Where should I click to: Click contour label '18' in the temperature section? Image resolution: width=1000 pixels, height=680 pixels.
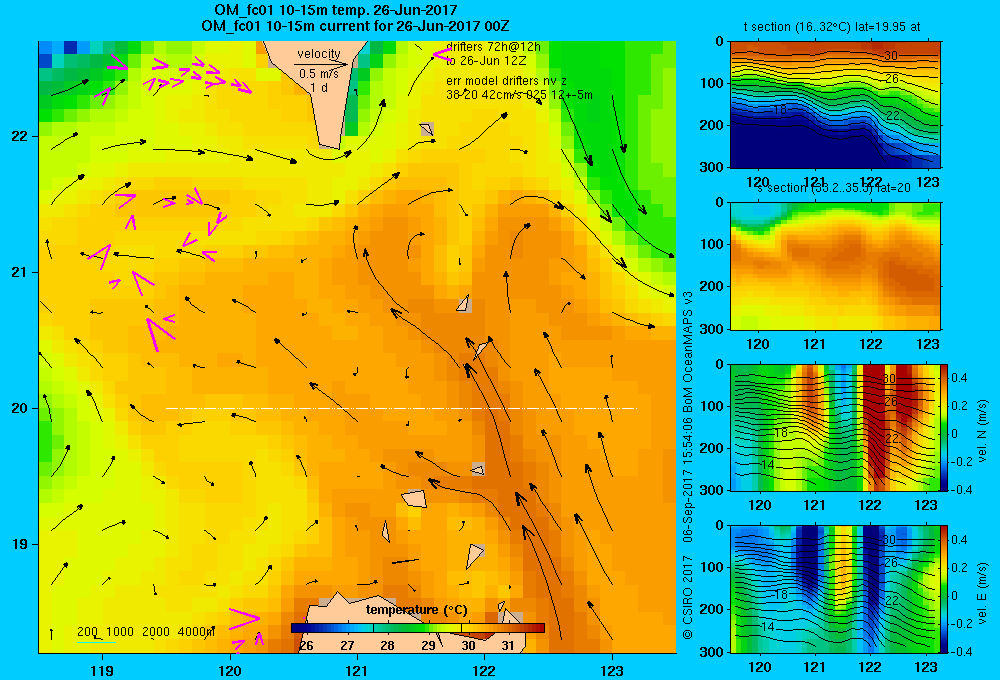click(x=779, y=110)
